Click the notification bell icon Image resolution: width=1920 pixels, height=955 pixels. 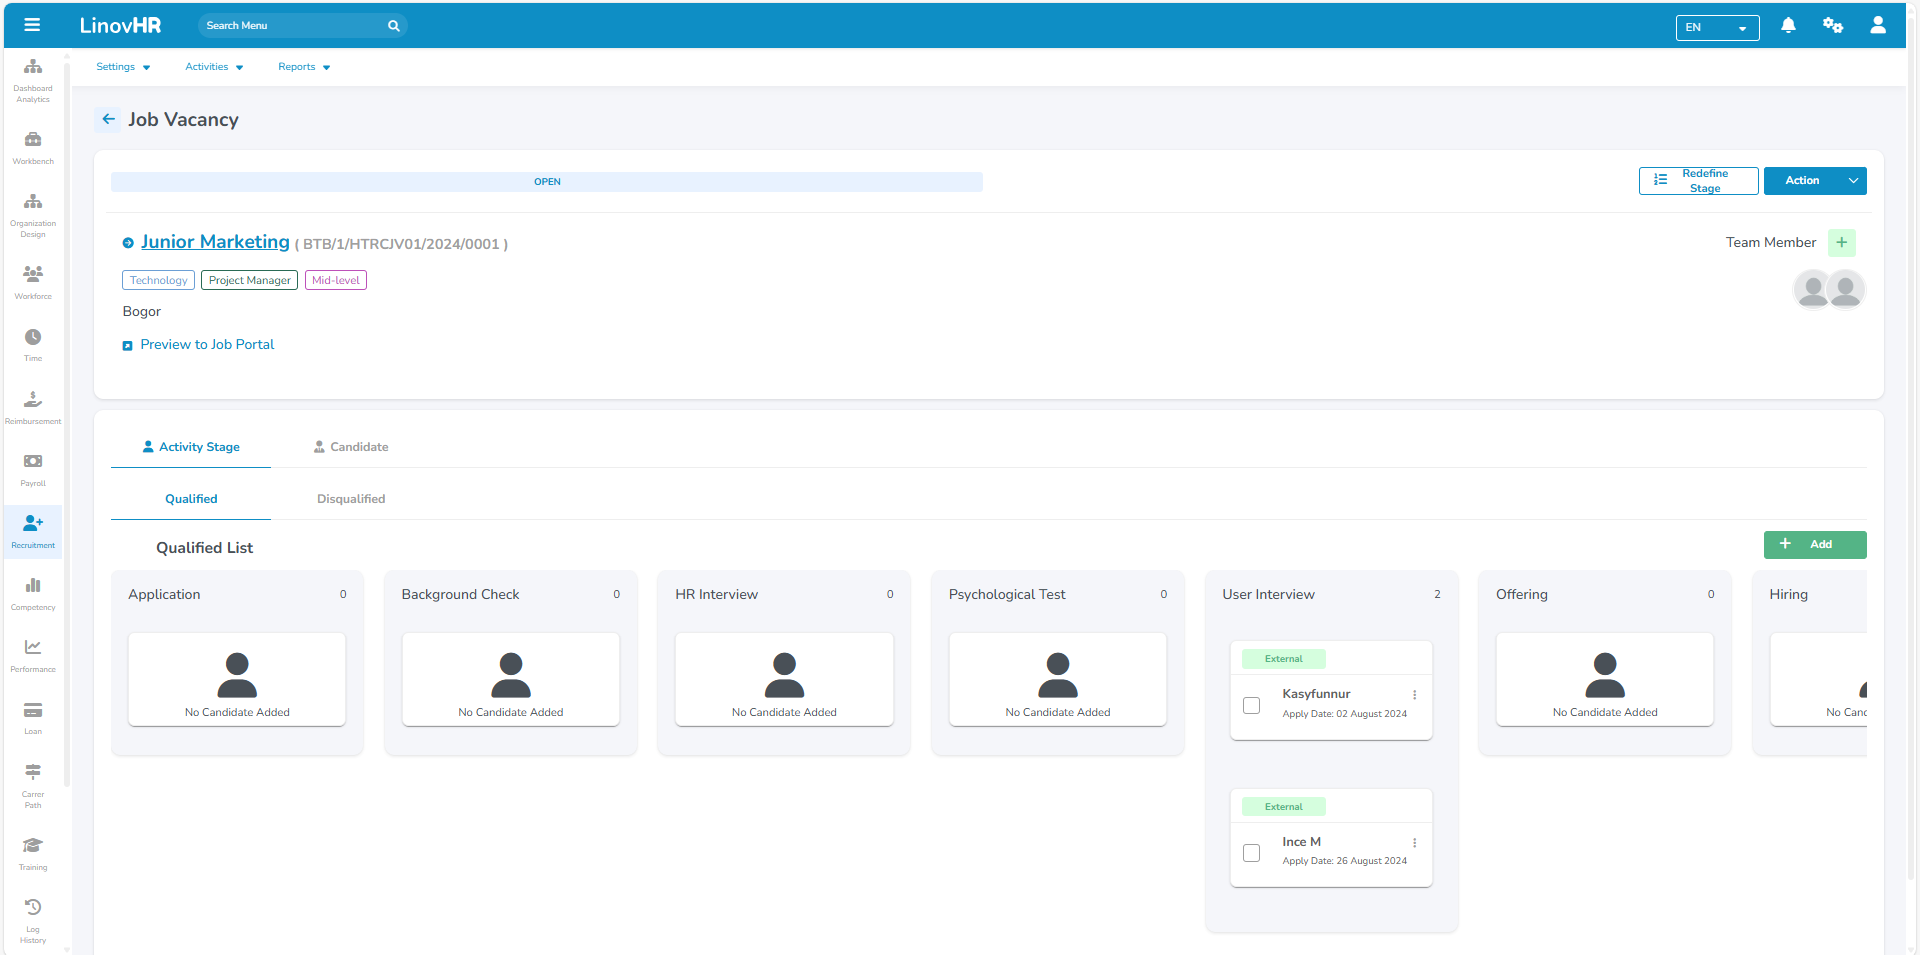click(x=1788, y=26)
